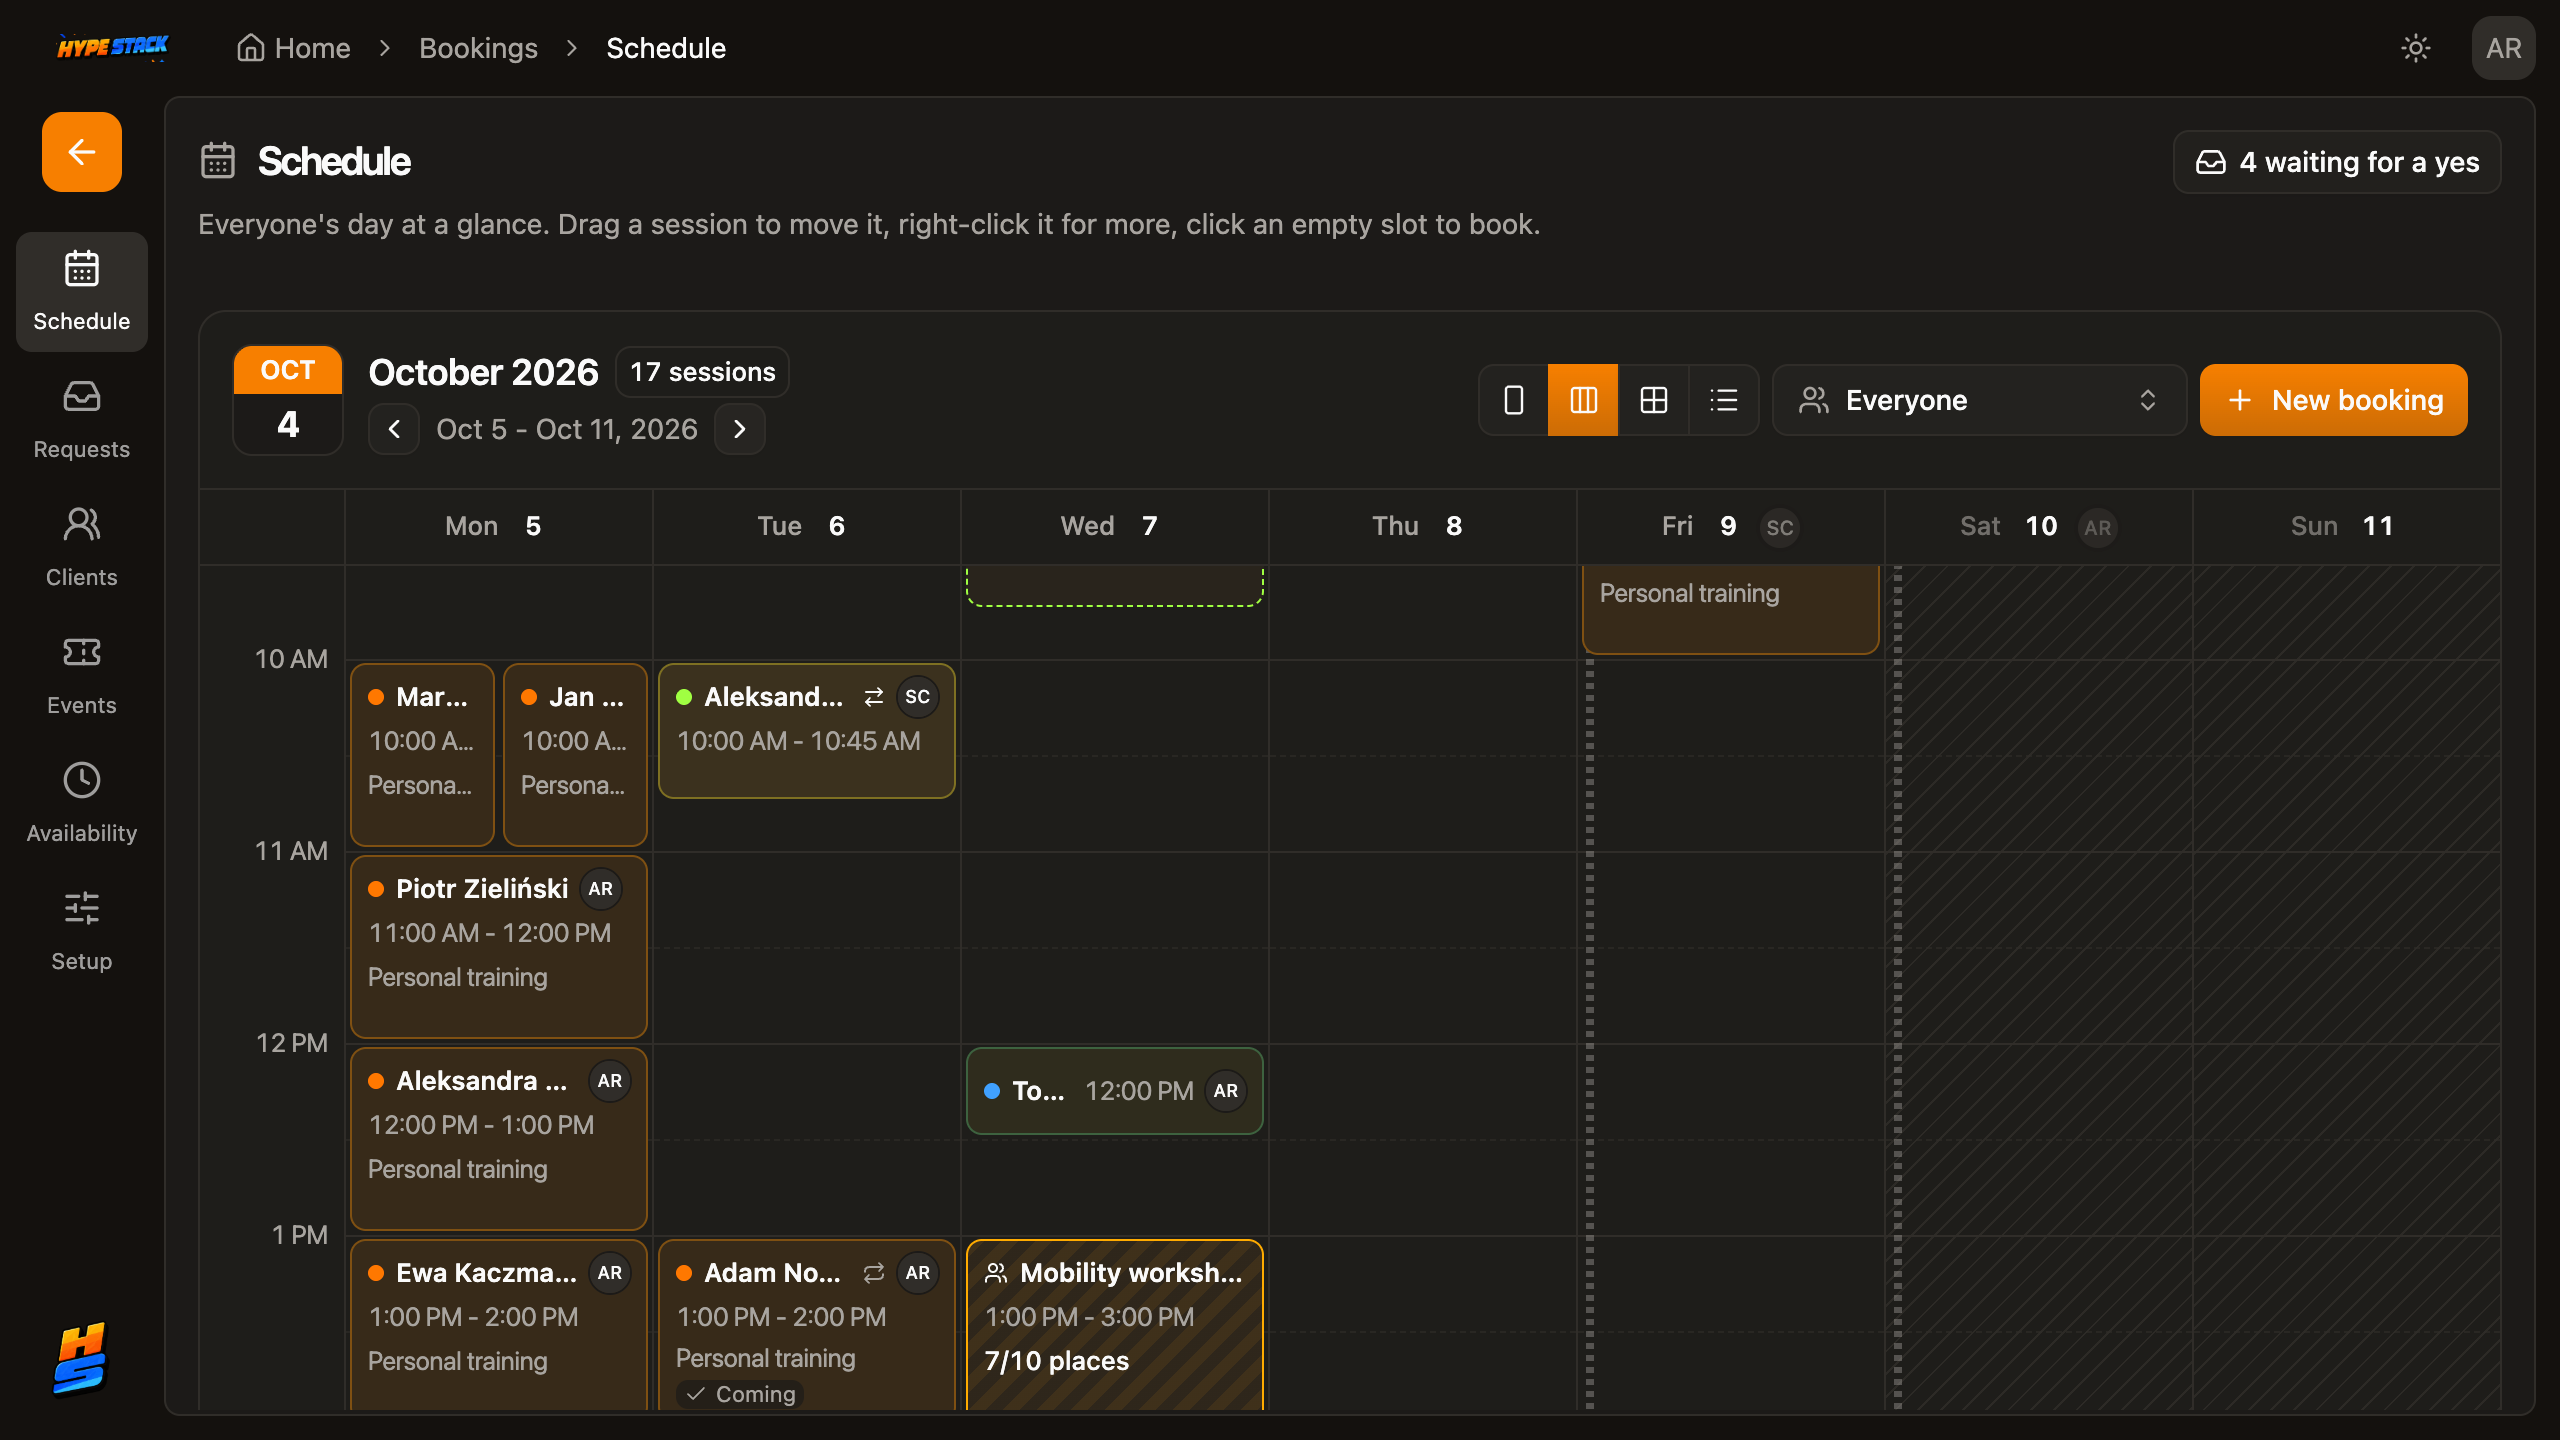Viewport: 2560px width, 1440px height.
Task: Open Availability clock in sidebar
Action: tap(82, 804)
